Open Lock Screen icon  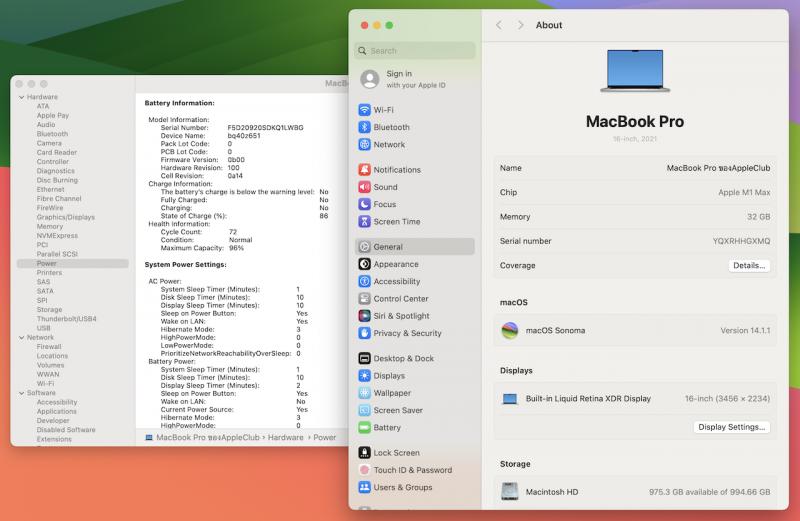pyautogui.click(x=364, y=453)
